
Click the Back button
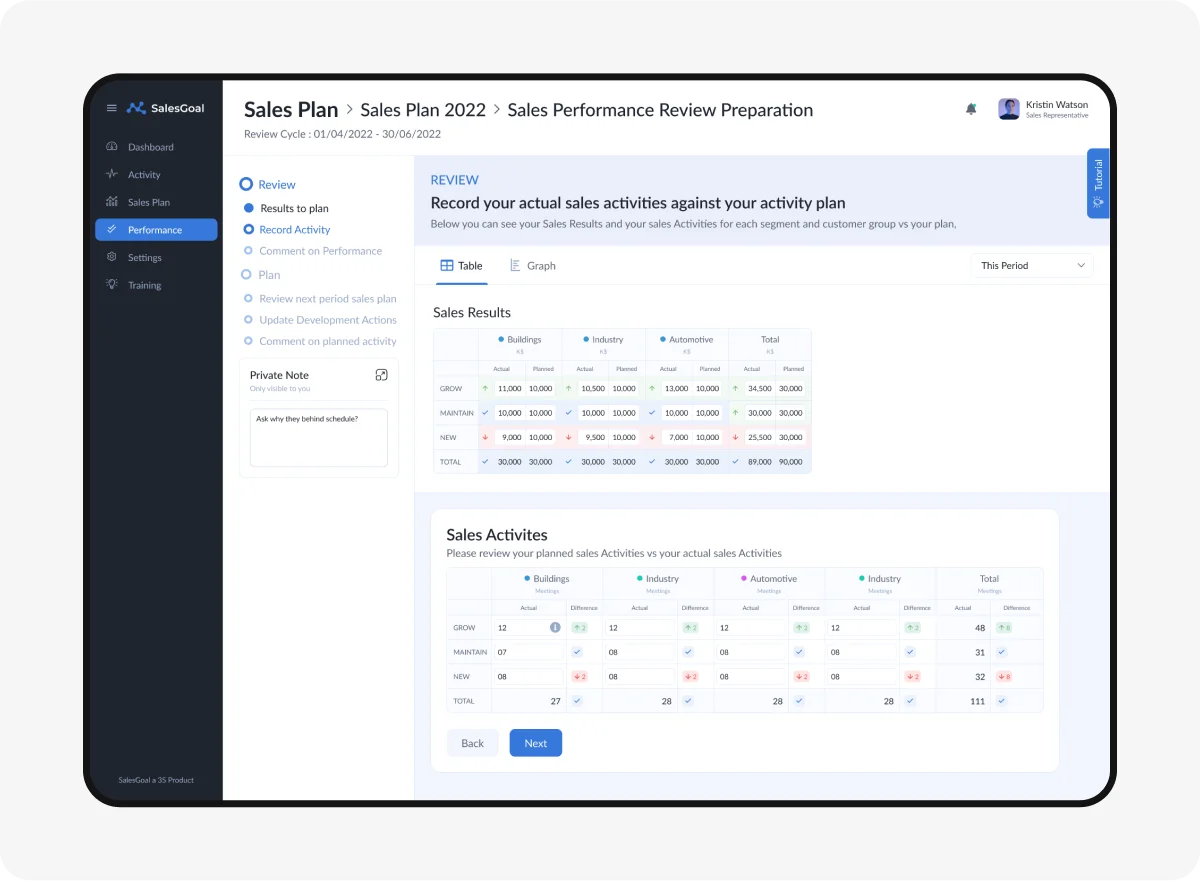pyautogui.click(x=472, y=743)
